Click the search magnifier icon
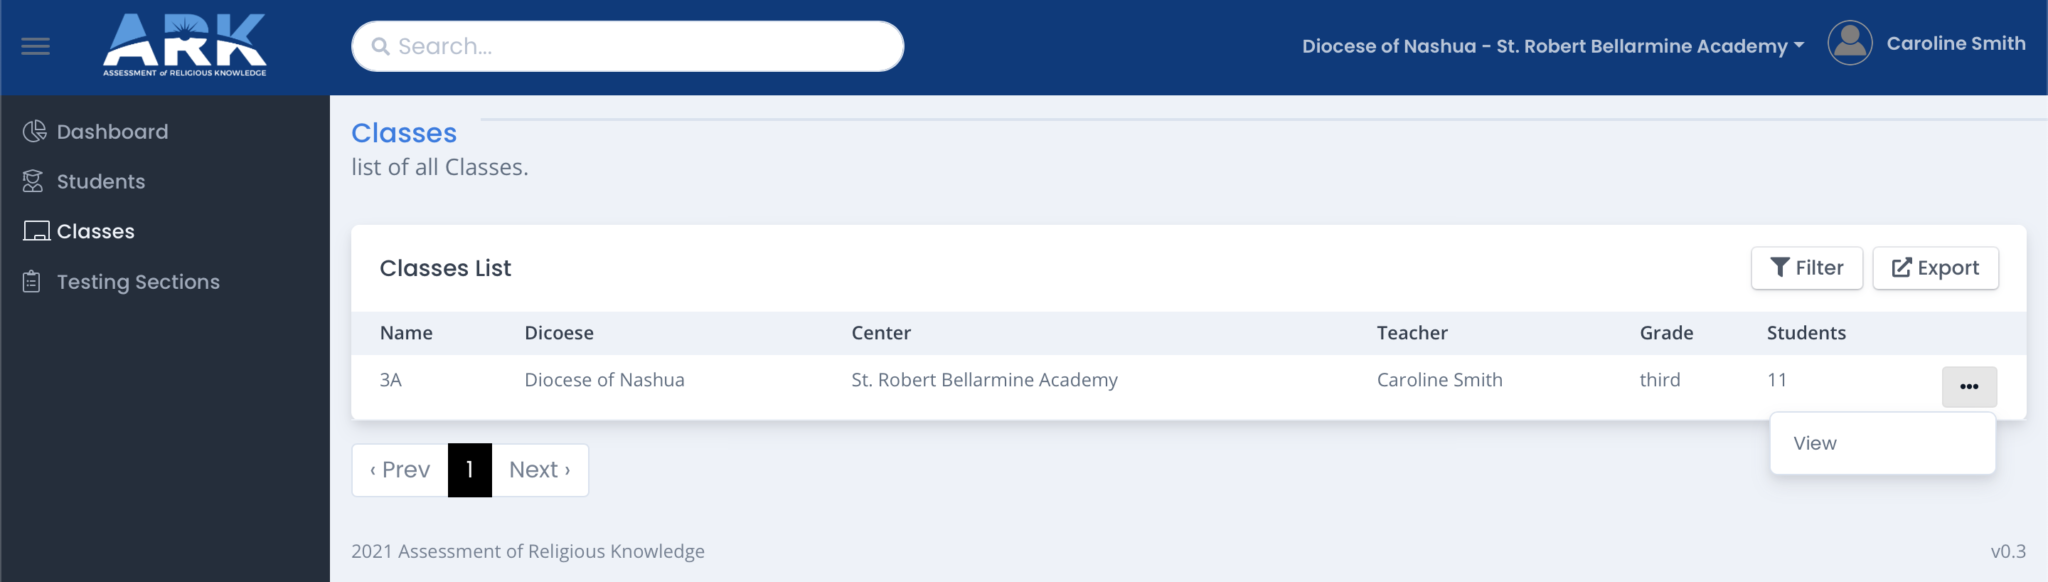The image size is (2048, 582). [381, 46]
